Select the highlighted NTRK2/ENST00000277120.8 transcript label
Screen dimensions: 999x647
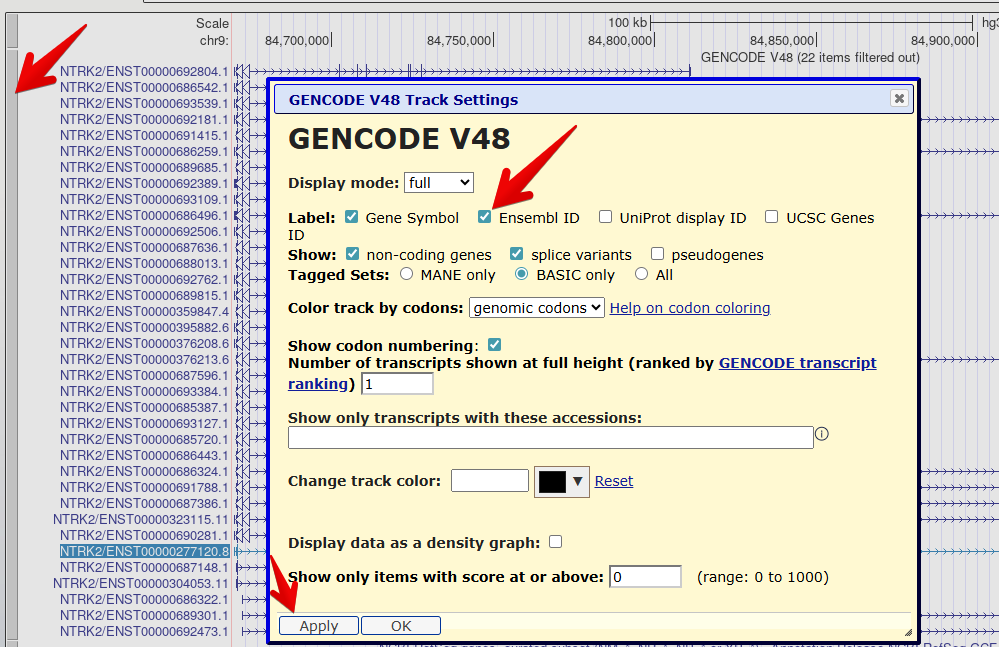click(x=144, y=551)
